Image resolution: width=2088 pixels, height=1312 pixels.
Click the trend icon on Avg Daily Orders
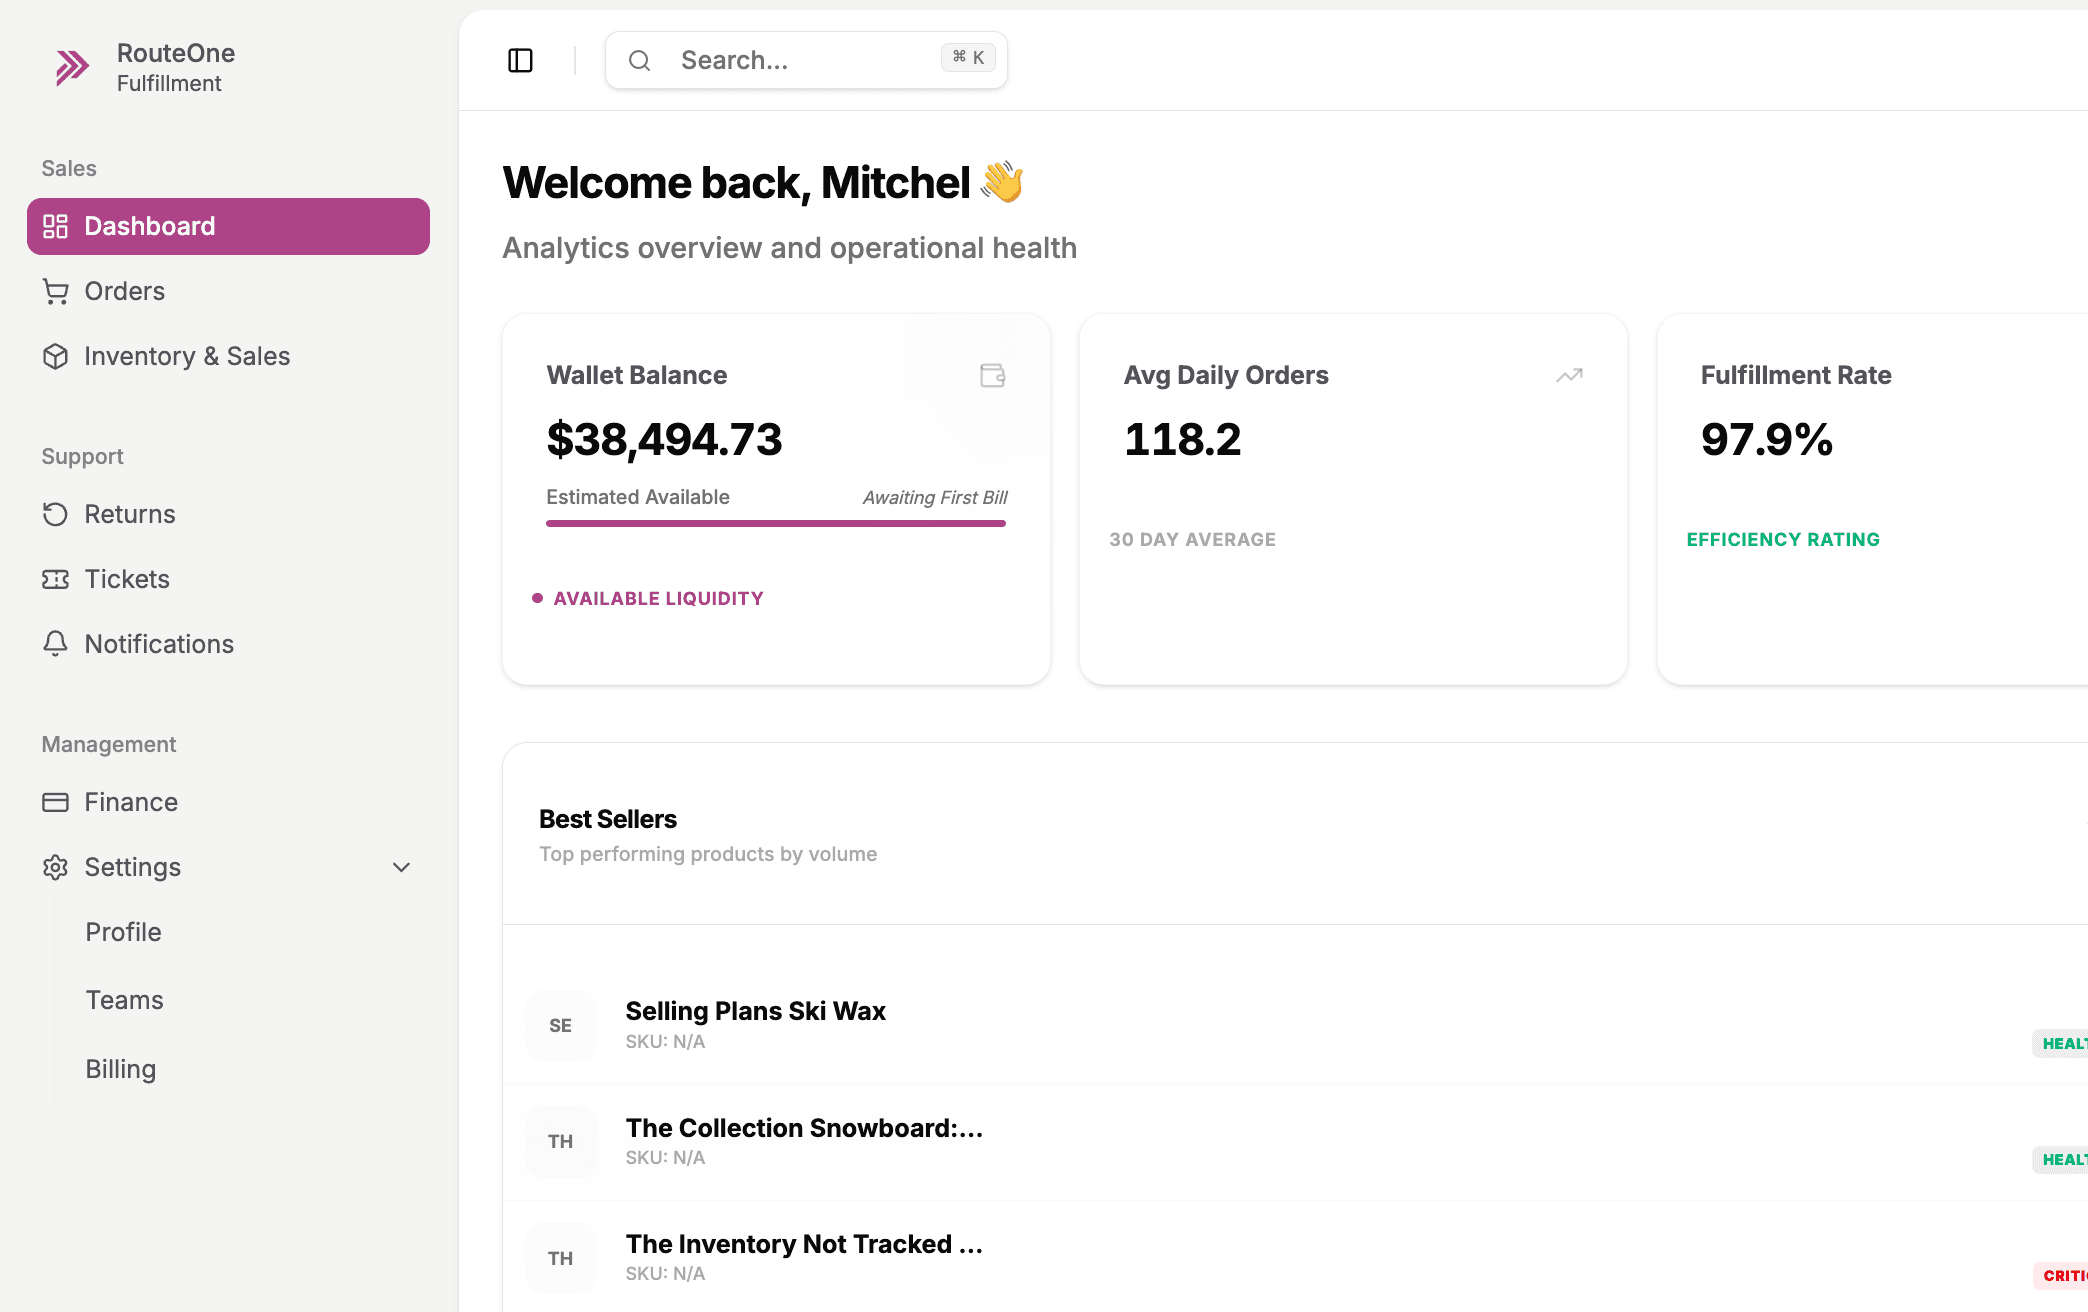[1568, 376]
